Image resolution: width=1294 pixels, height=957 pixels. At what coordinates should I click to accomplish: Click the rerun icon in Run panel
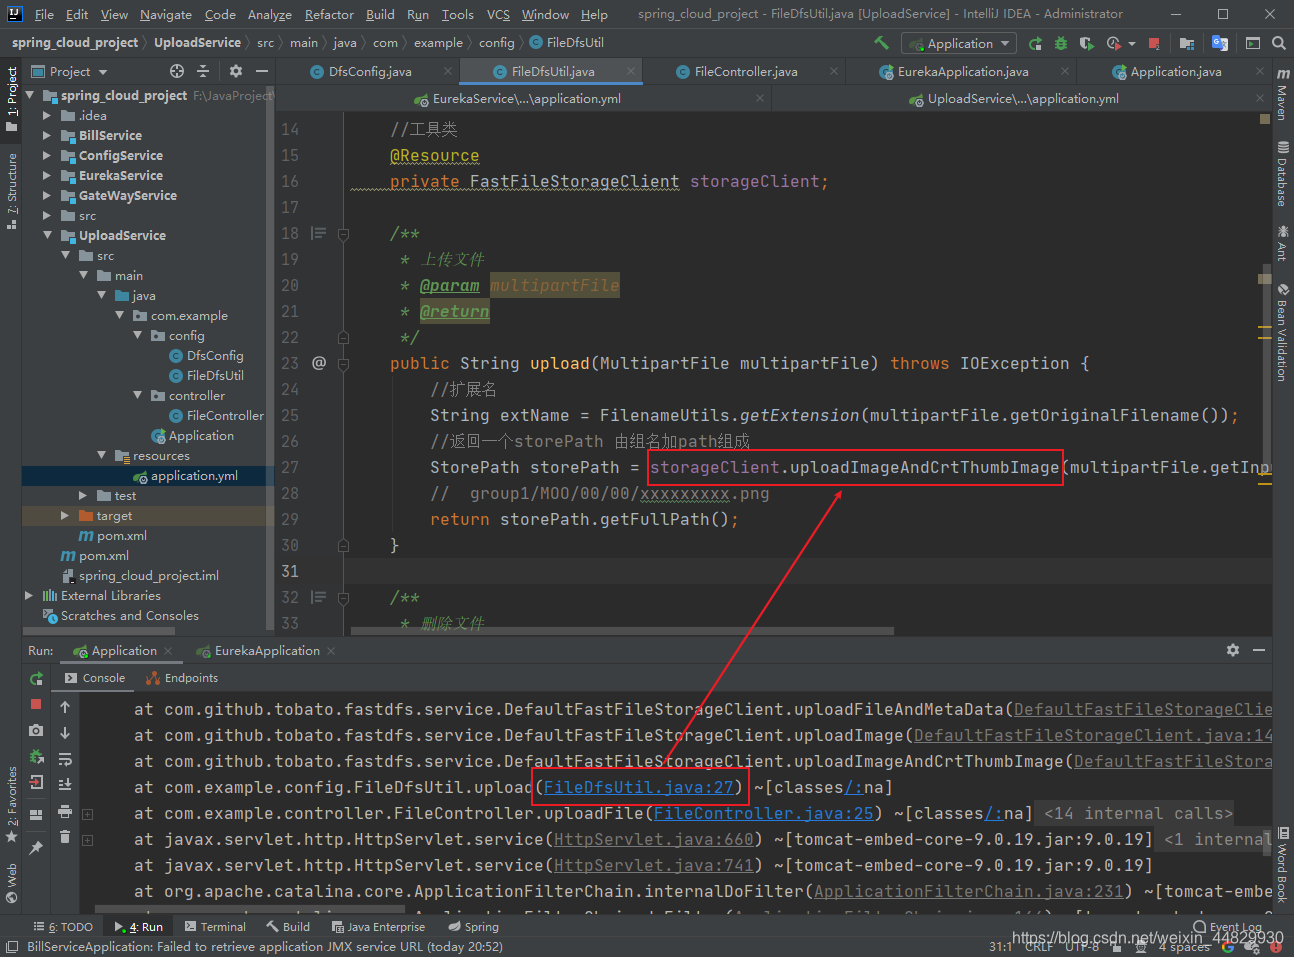[x=36, y=678]
